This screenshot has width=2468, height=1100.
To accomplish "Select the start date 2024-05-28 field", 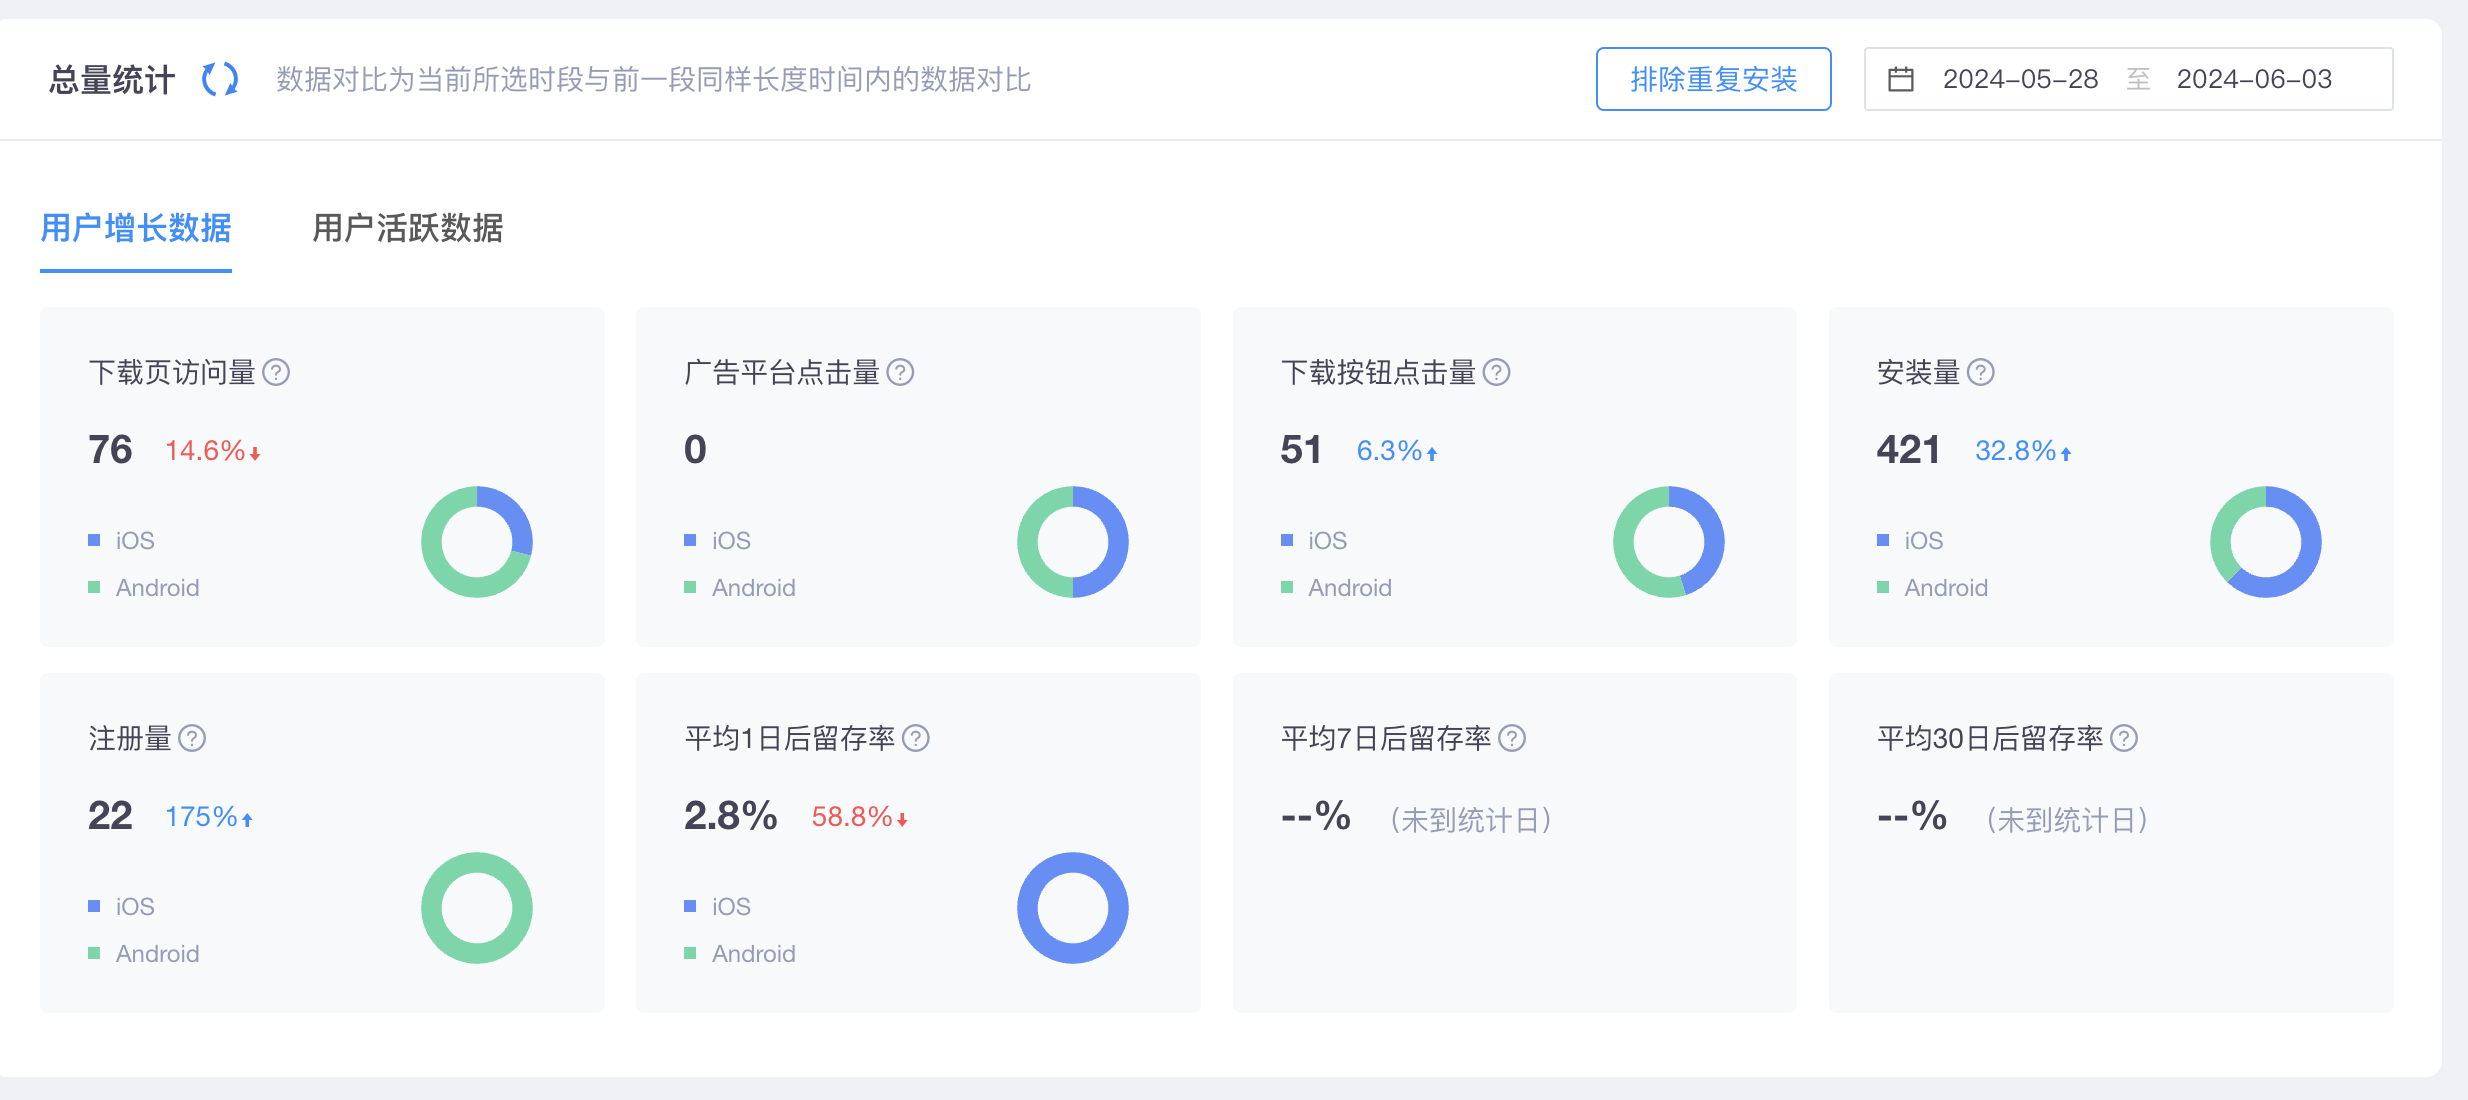I will click(x=2020, y=79).
